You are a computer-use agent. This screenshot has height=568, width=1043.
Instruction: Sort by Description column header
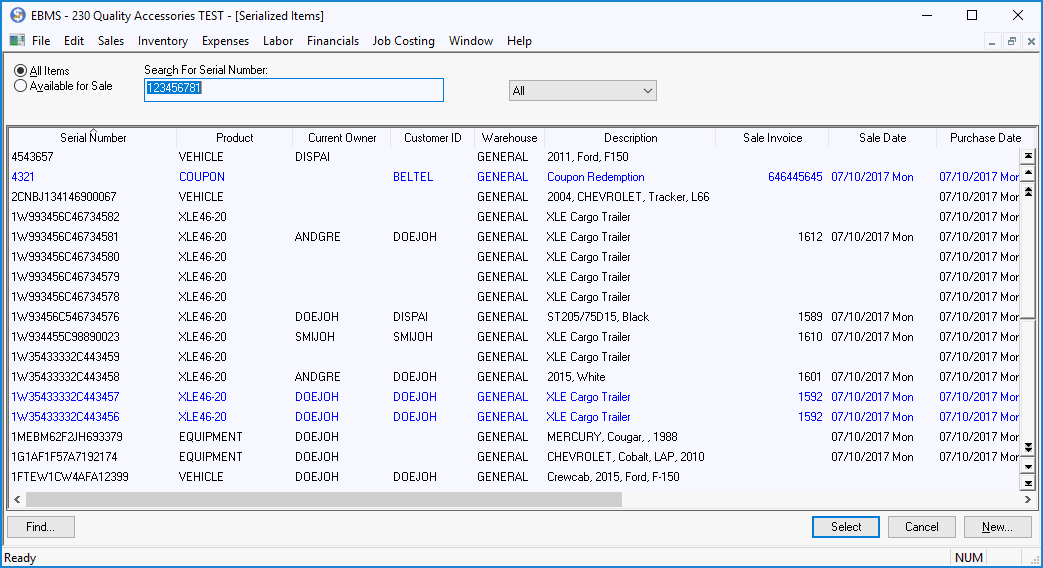630,138
